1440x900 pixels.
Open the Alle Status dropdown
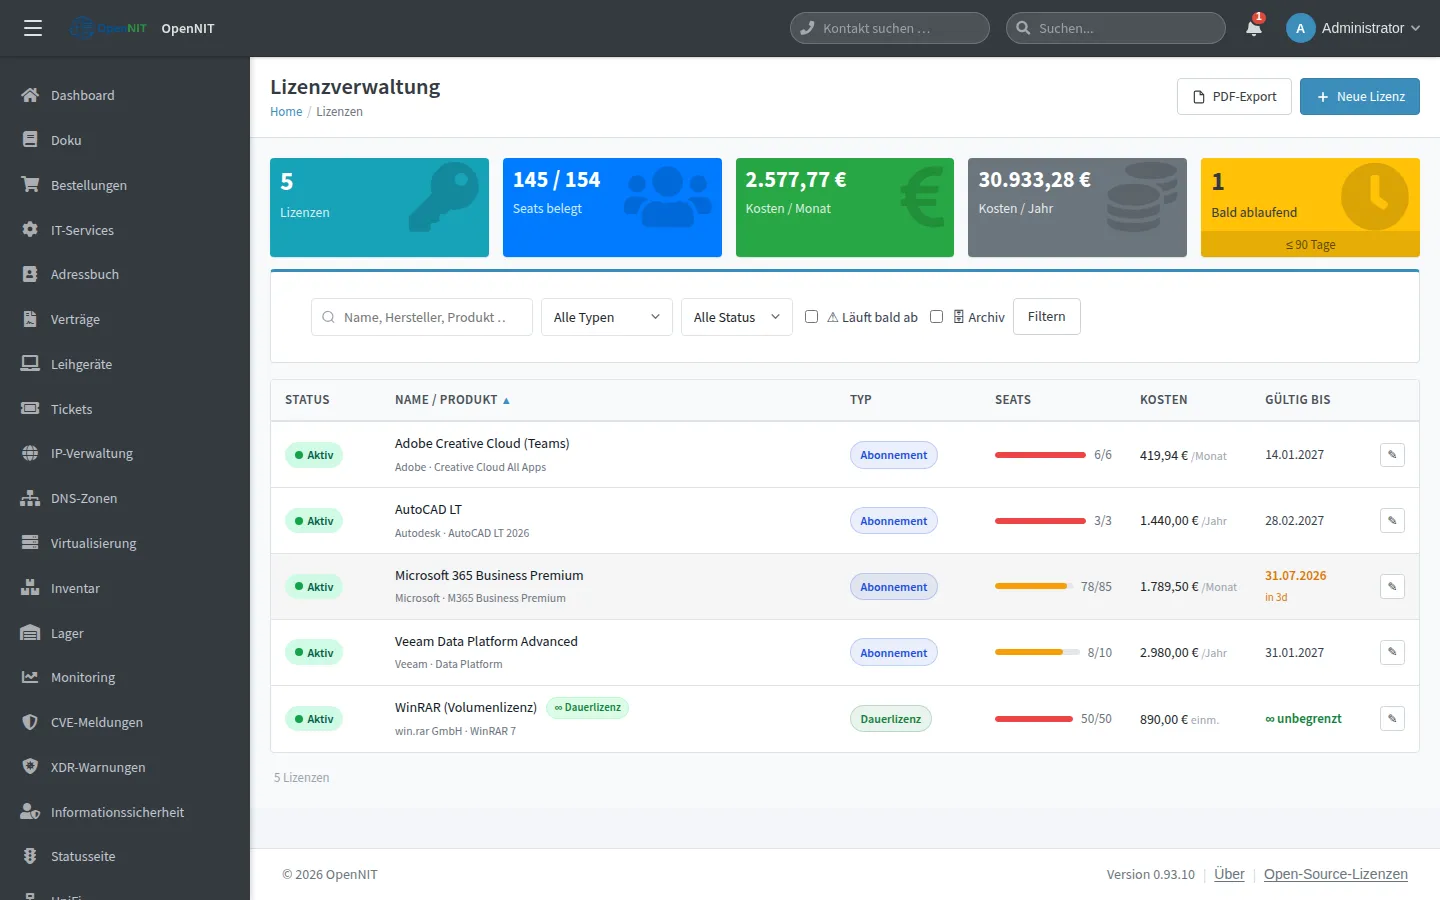[x=737, y=317]
